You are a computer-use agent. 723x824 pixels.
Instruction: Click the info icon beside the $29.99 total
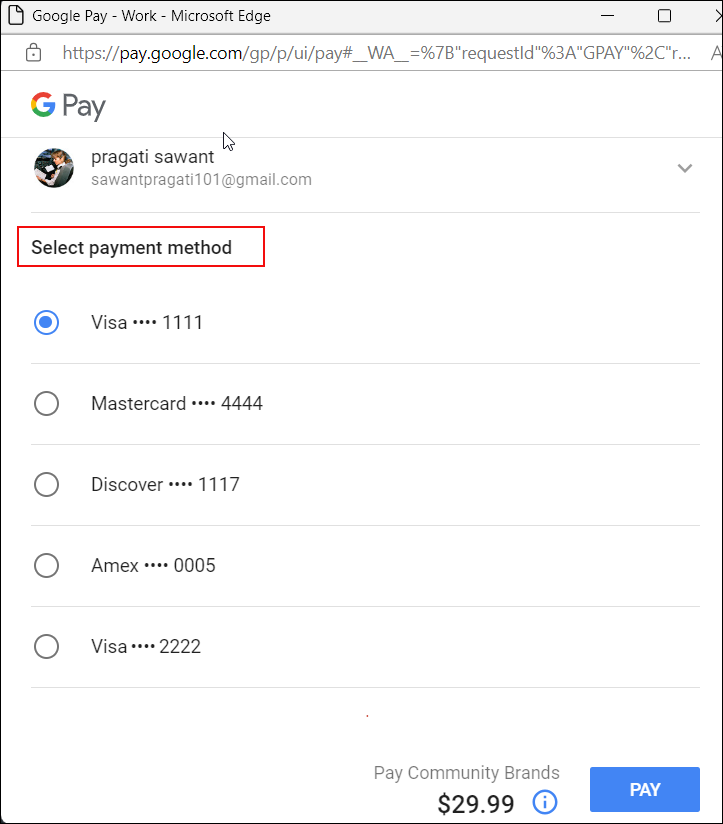(x=545, y=802)
